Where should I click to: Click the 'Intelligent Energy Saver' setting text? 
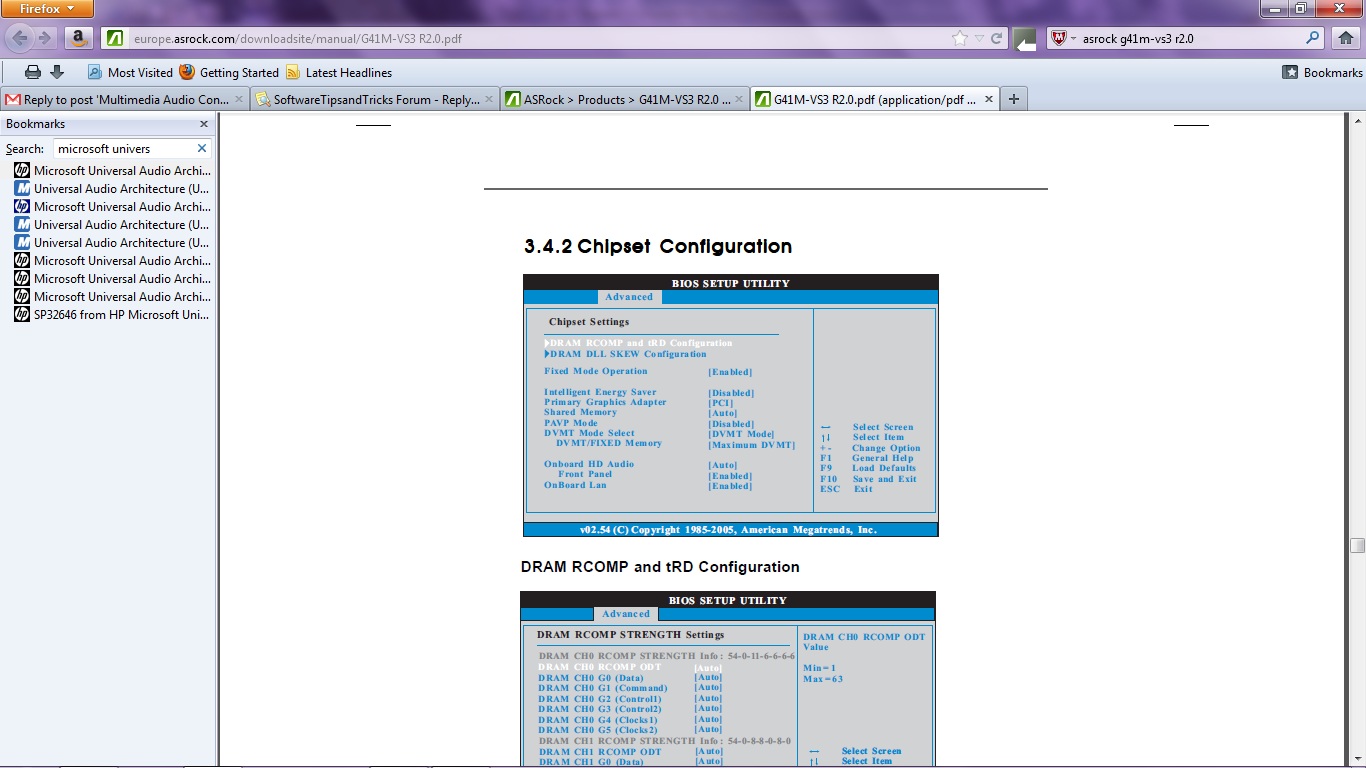600,392
